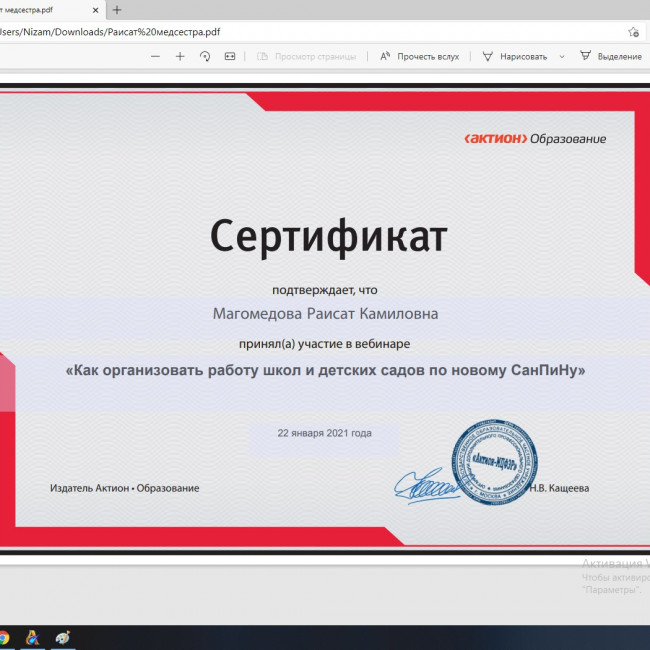Select the Нарисовать draw tool
The image size is (650, 650).
tap(515, 56)
